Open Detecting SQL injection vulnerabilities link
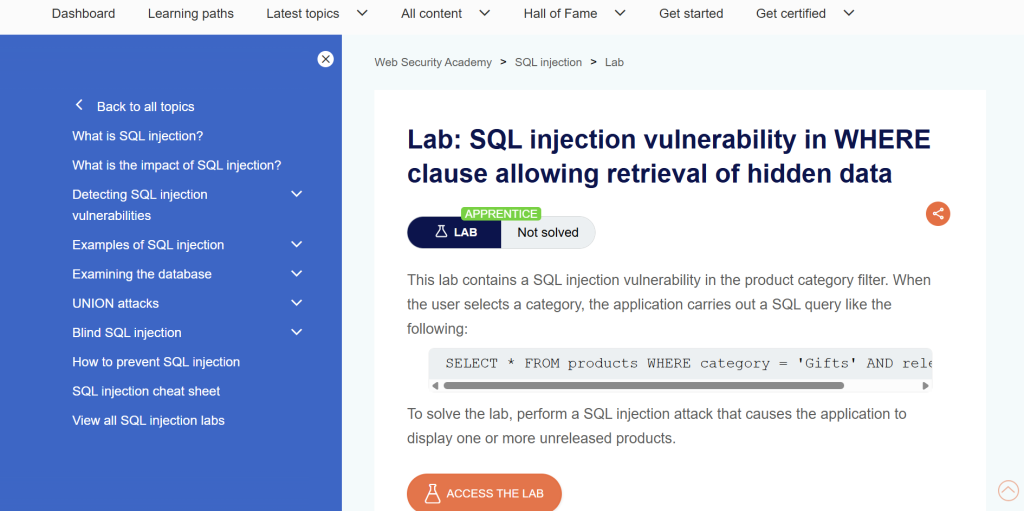This screenshot has width=1024, height=511. [140, 205]
